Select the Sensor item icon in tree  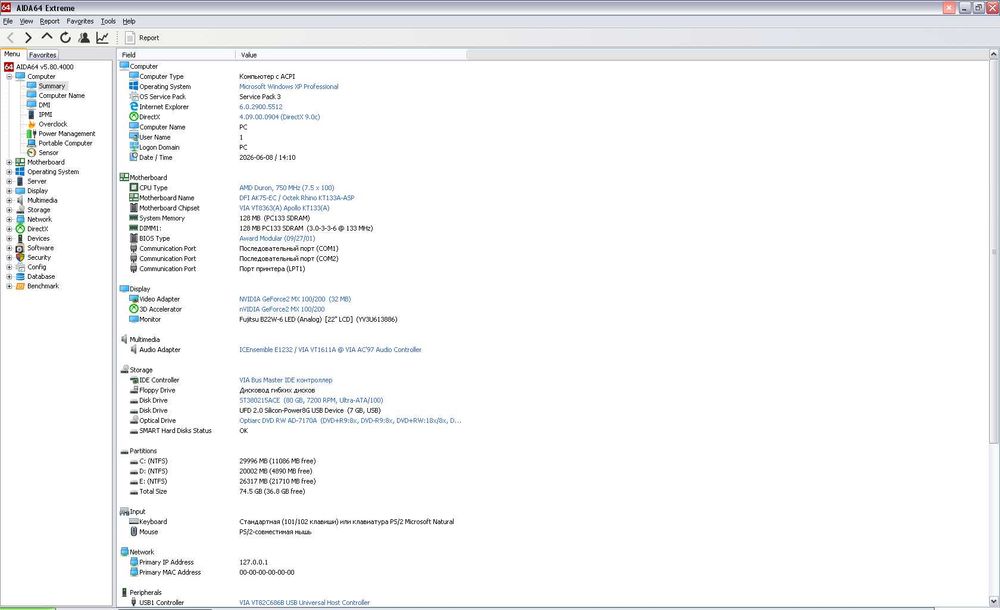click(x=31, y=152)
